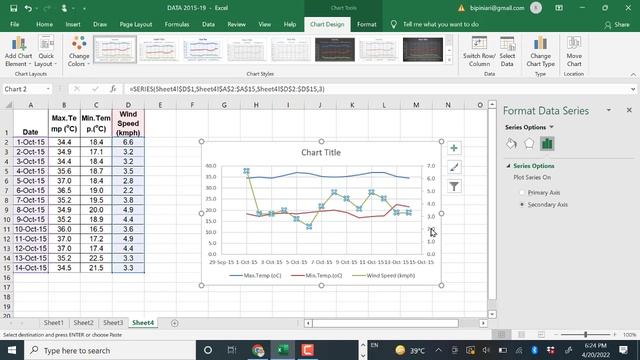Open Chrome from the taskbar

[258, 350]
